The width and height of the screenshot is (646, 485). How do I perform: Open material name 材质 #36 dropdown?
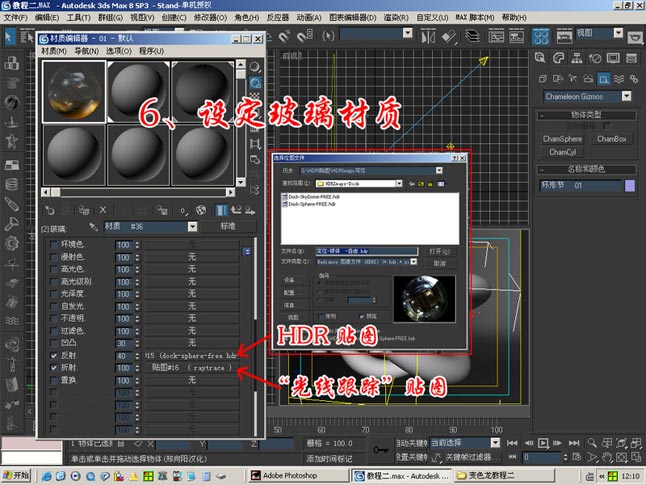point(192,227)
